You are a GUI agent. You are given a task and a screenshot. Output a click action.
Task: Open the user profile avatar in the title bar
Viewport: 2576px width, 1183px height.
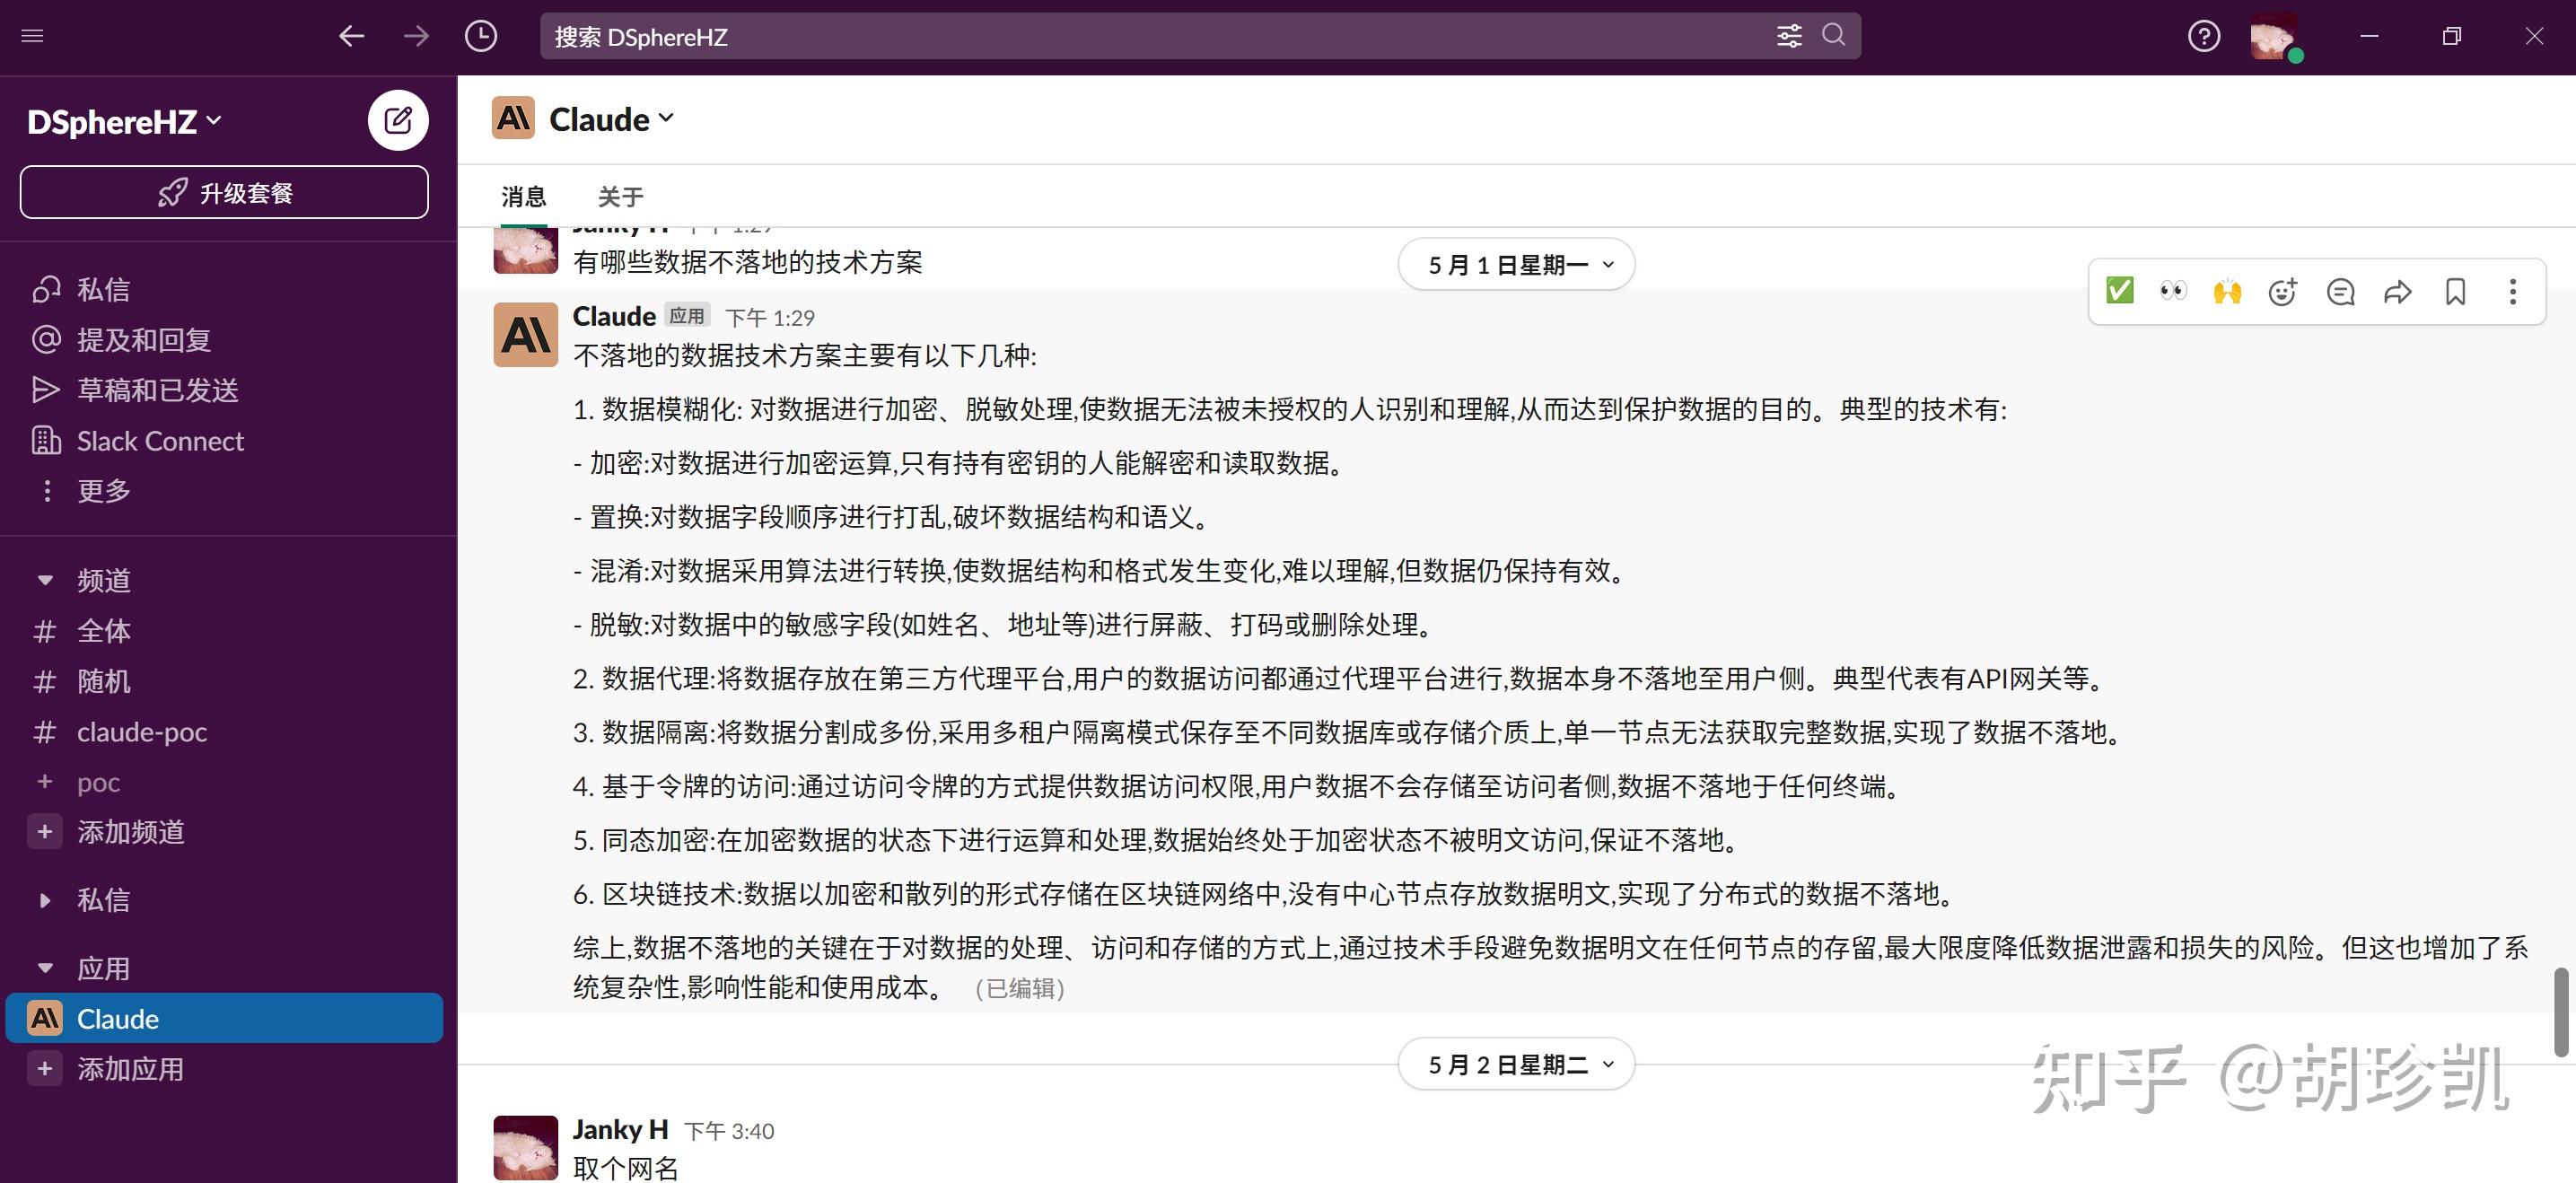click(x=2274, y=36)
